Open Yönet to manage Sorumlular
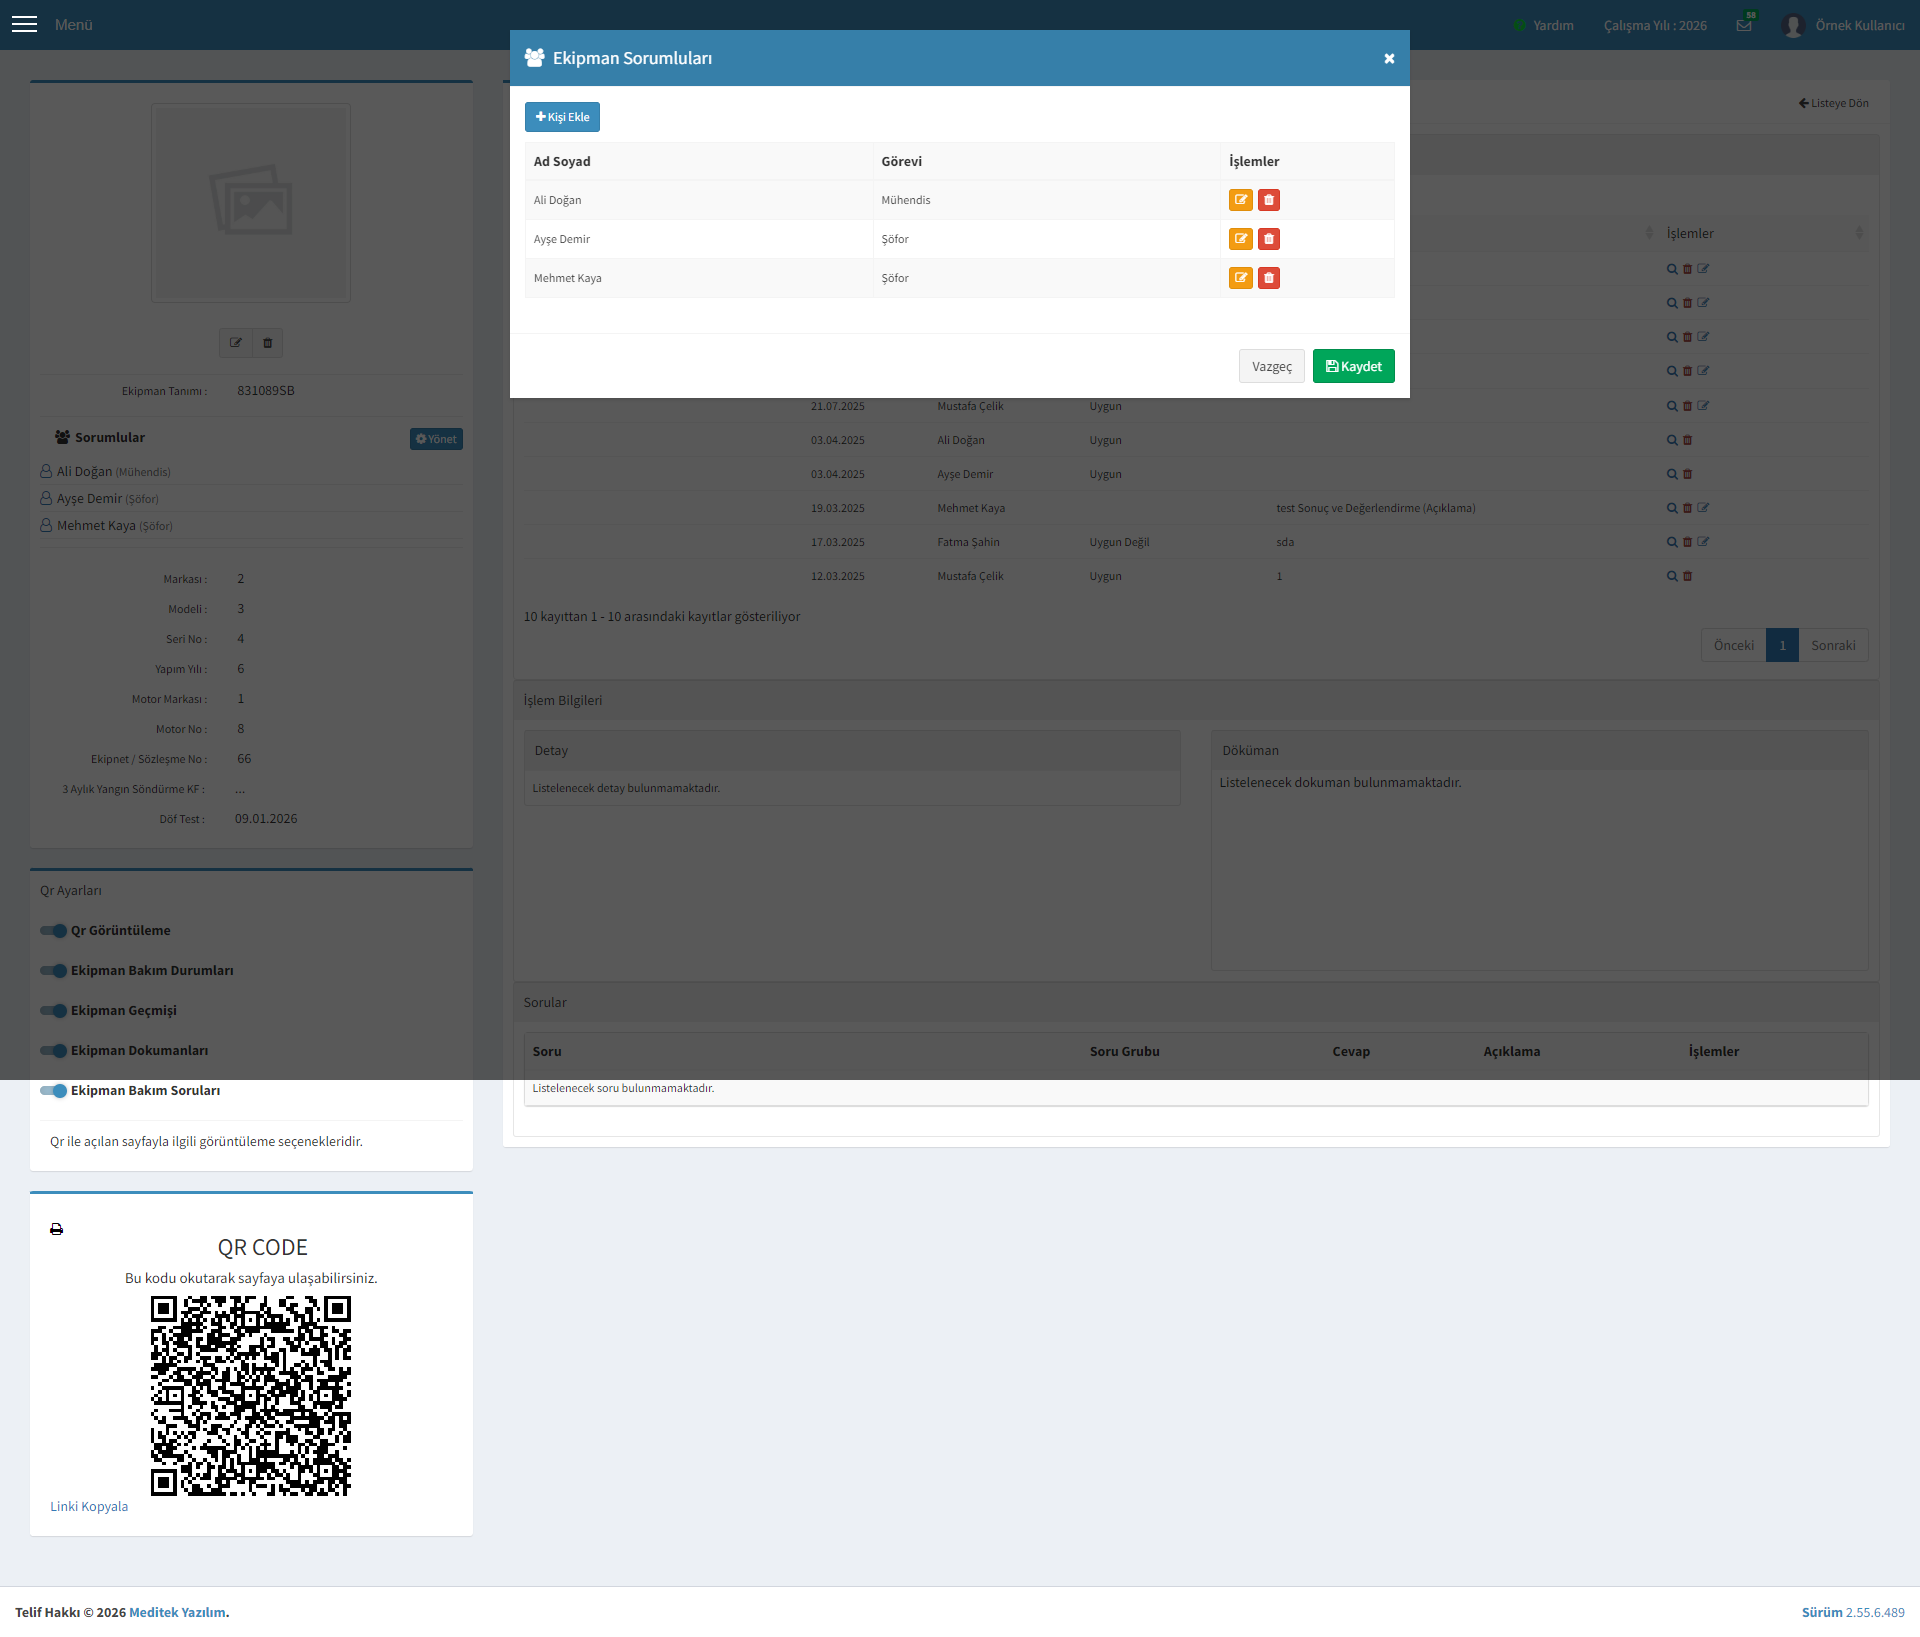 pos(436,439)
